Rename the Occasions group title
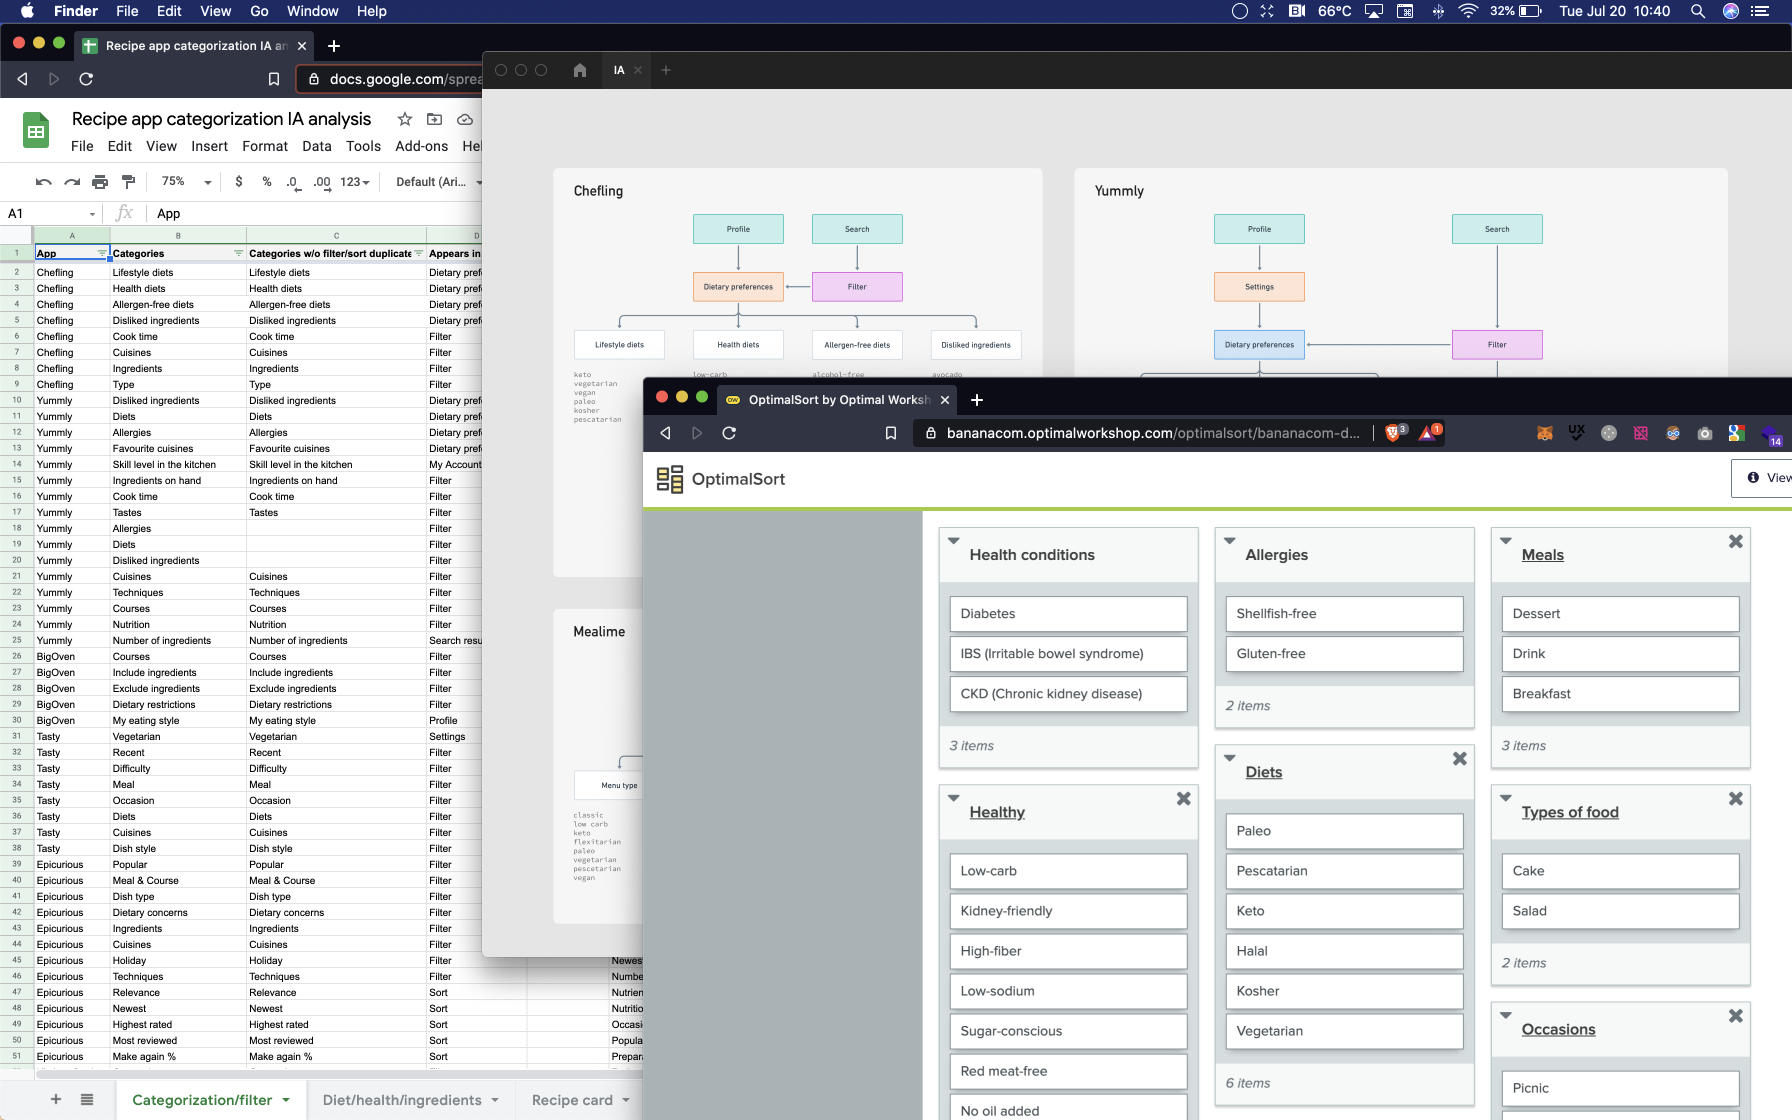1792x1120 pixels. pyautogui.click(x=1558, y=1029)
